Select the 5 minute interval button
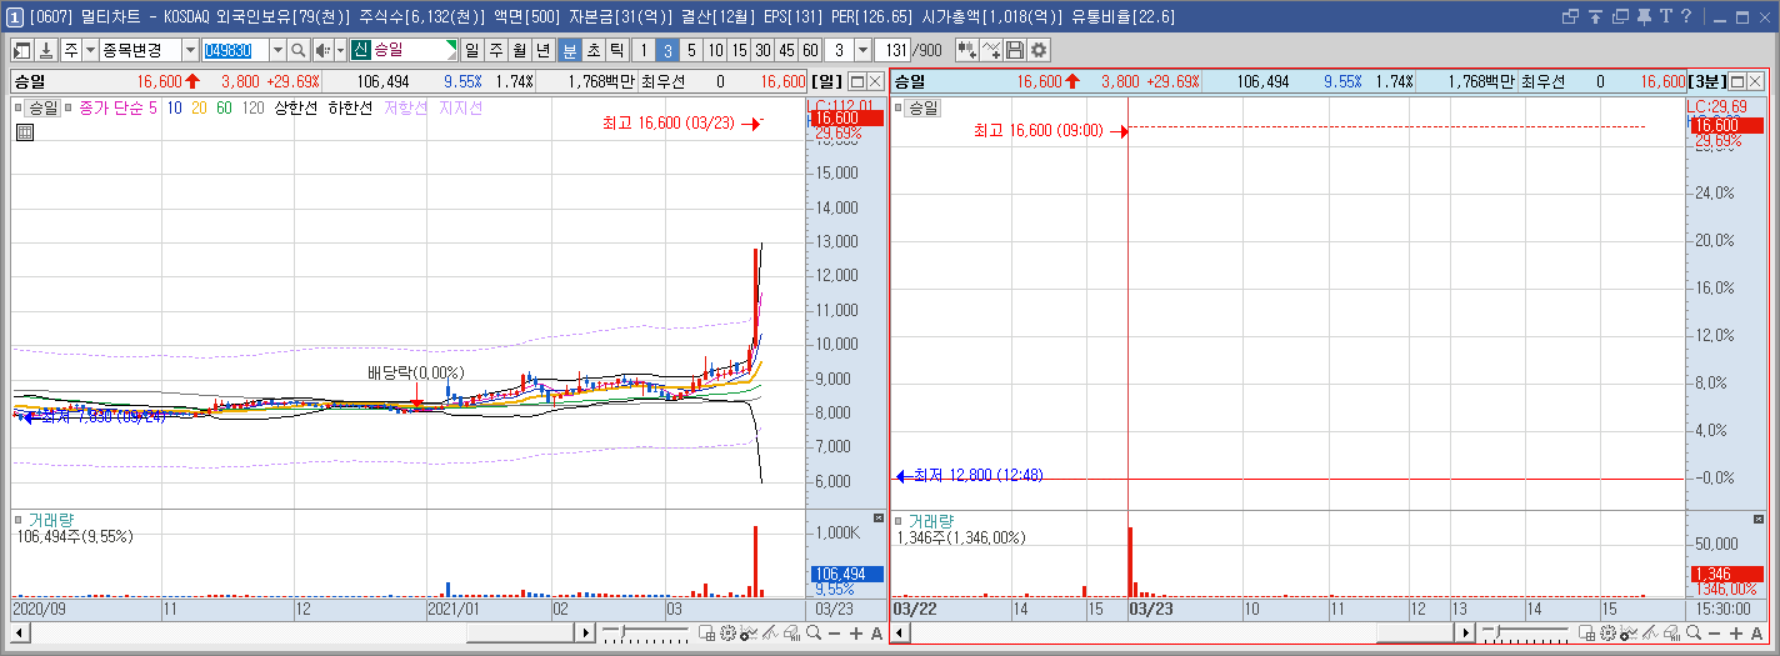The height and width of the screenshot is (656, 1780). click(x=692, y=50)
